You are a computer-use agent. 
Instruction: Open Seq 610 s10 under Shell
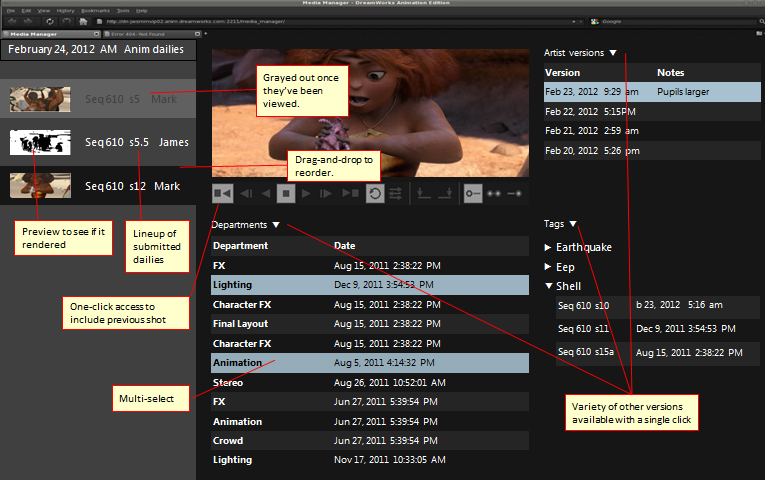click(658, 305)
